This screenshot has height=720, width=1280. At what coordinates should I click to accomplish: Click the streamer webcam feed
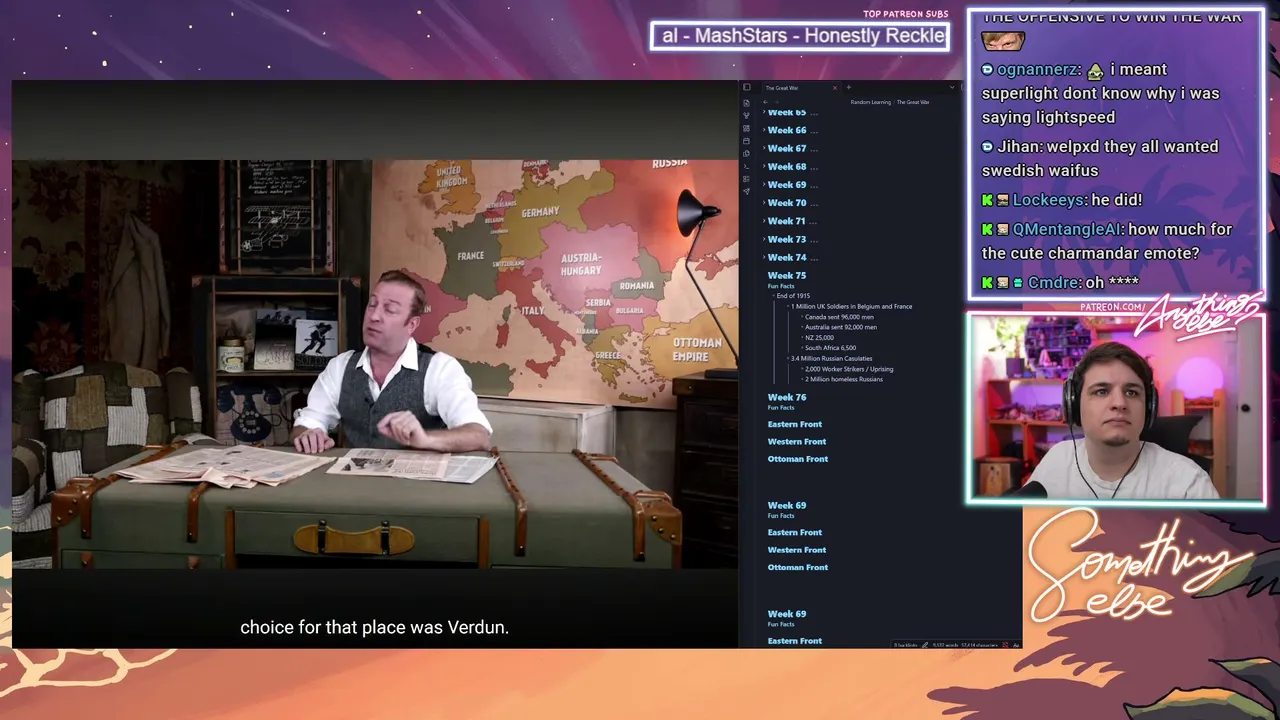pyautogui.click(x=1116, y=408)
